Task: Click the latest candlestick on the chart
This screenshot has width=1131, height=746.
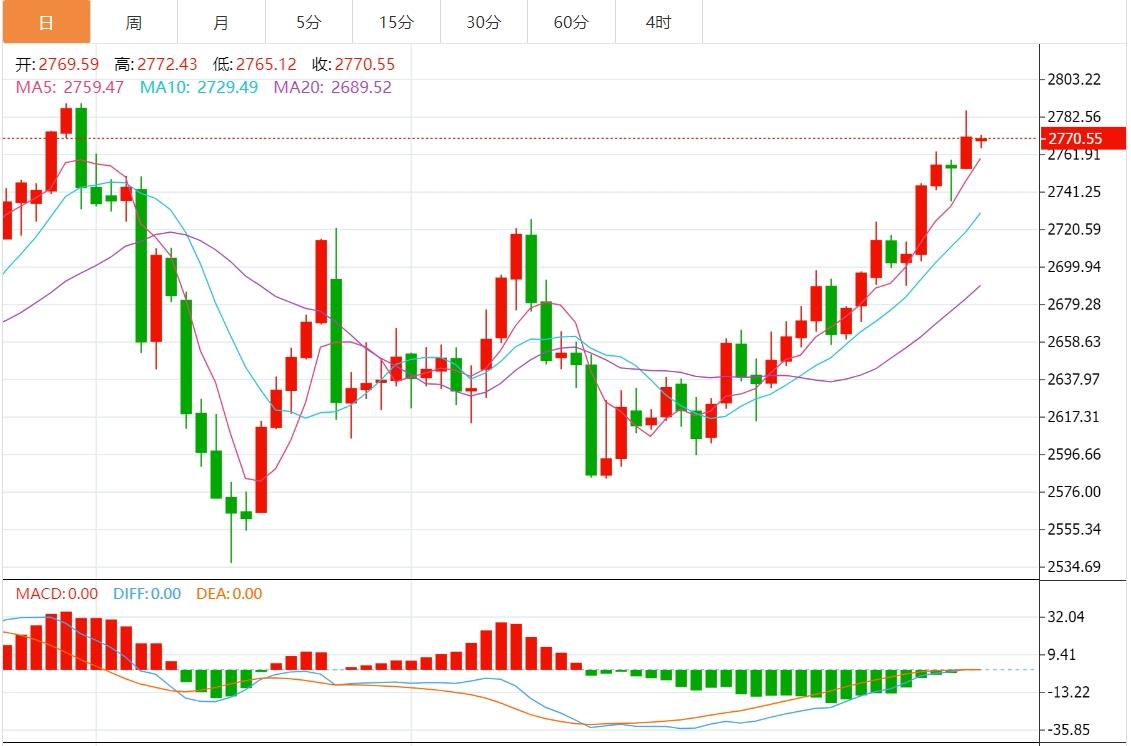Action: [983, 140]
